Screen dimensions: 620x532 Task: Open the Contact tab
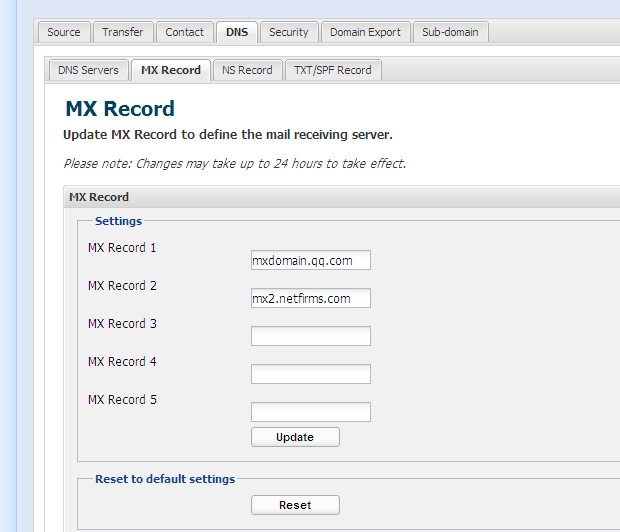tap(185, 32)
